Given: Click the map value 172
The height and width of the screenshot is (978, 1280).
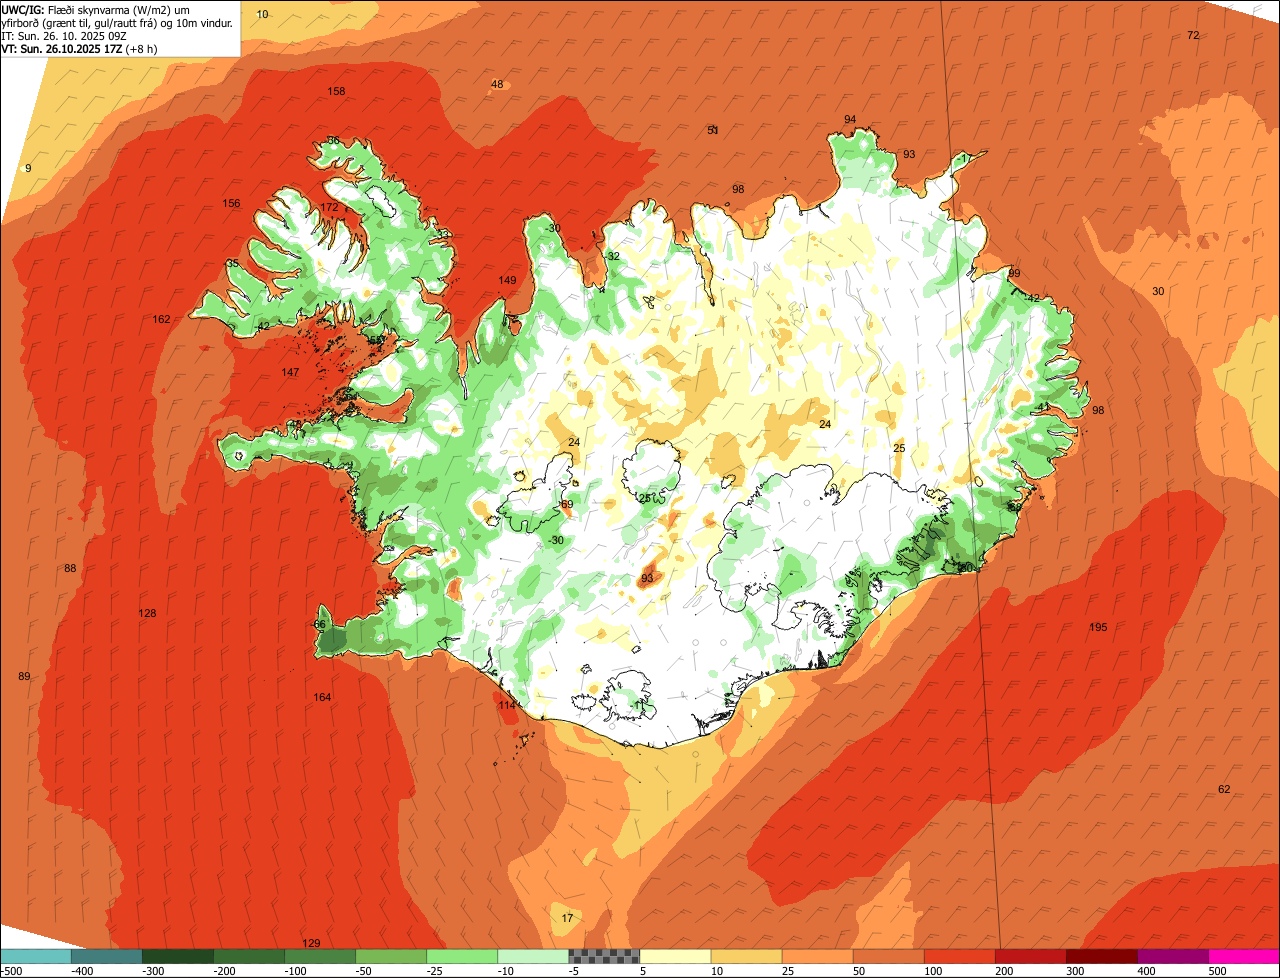Looking at the screenshot, I should point(329,208).
